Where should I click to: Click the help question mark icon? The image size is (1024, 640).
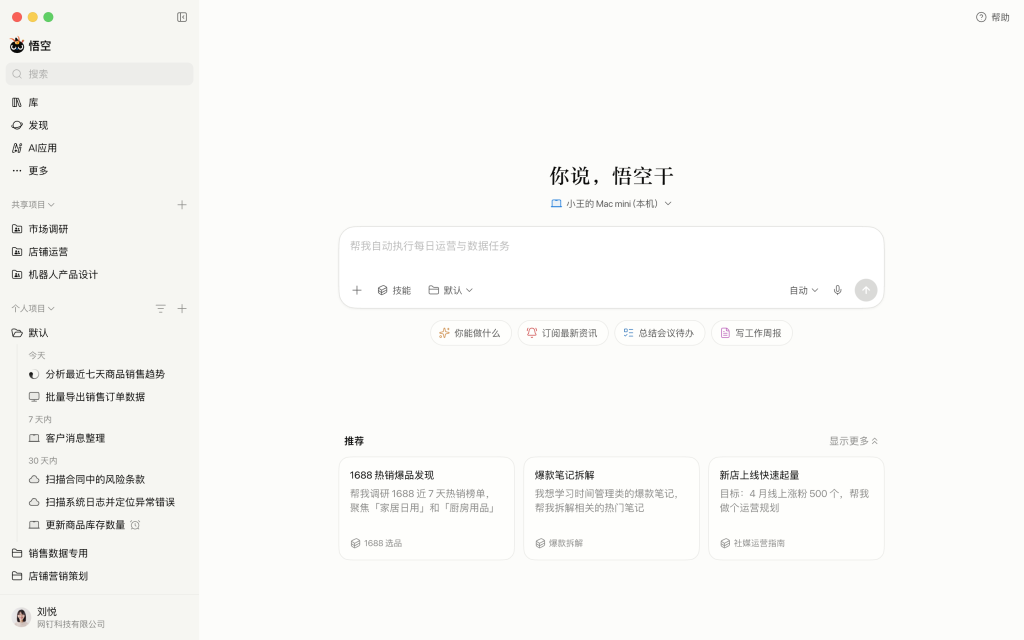pos(981,18)
